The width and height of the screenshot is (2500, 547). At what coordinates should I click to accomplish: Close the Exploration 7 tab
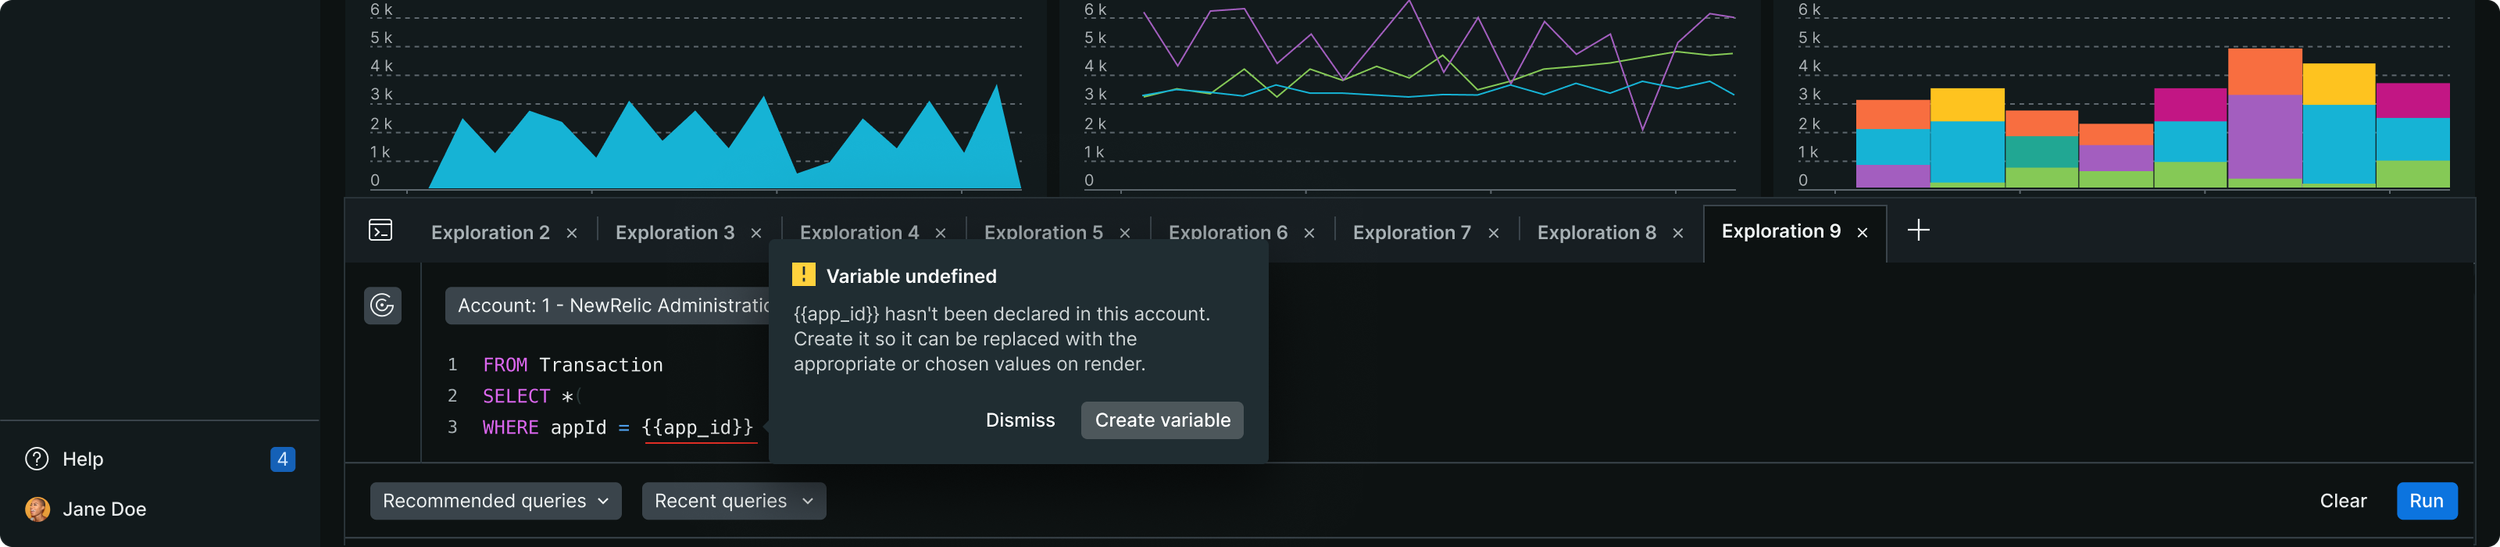click(1493, 233)
